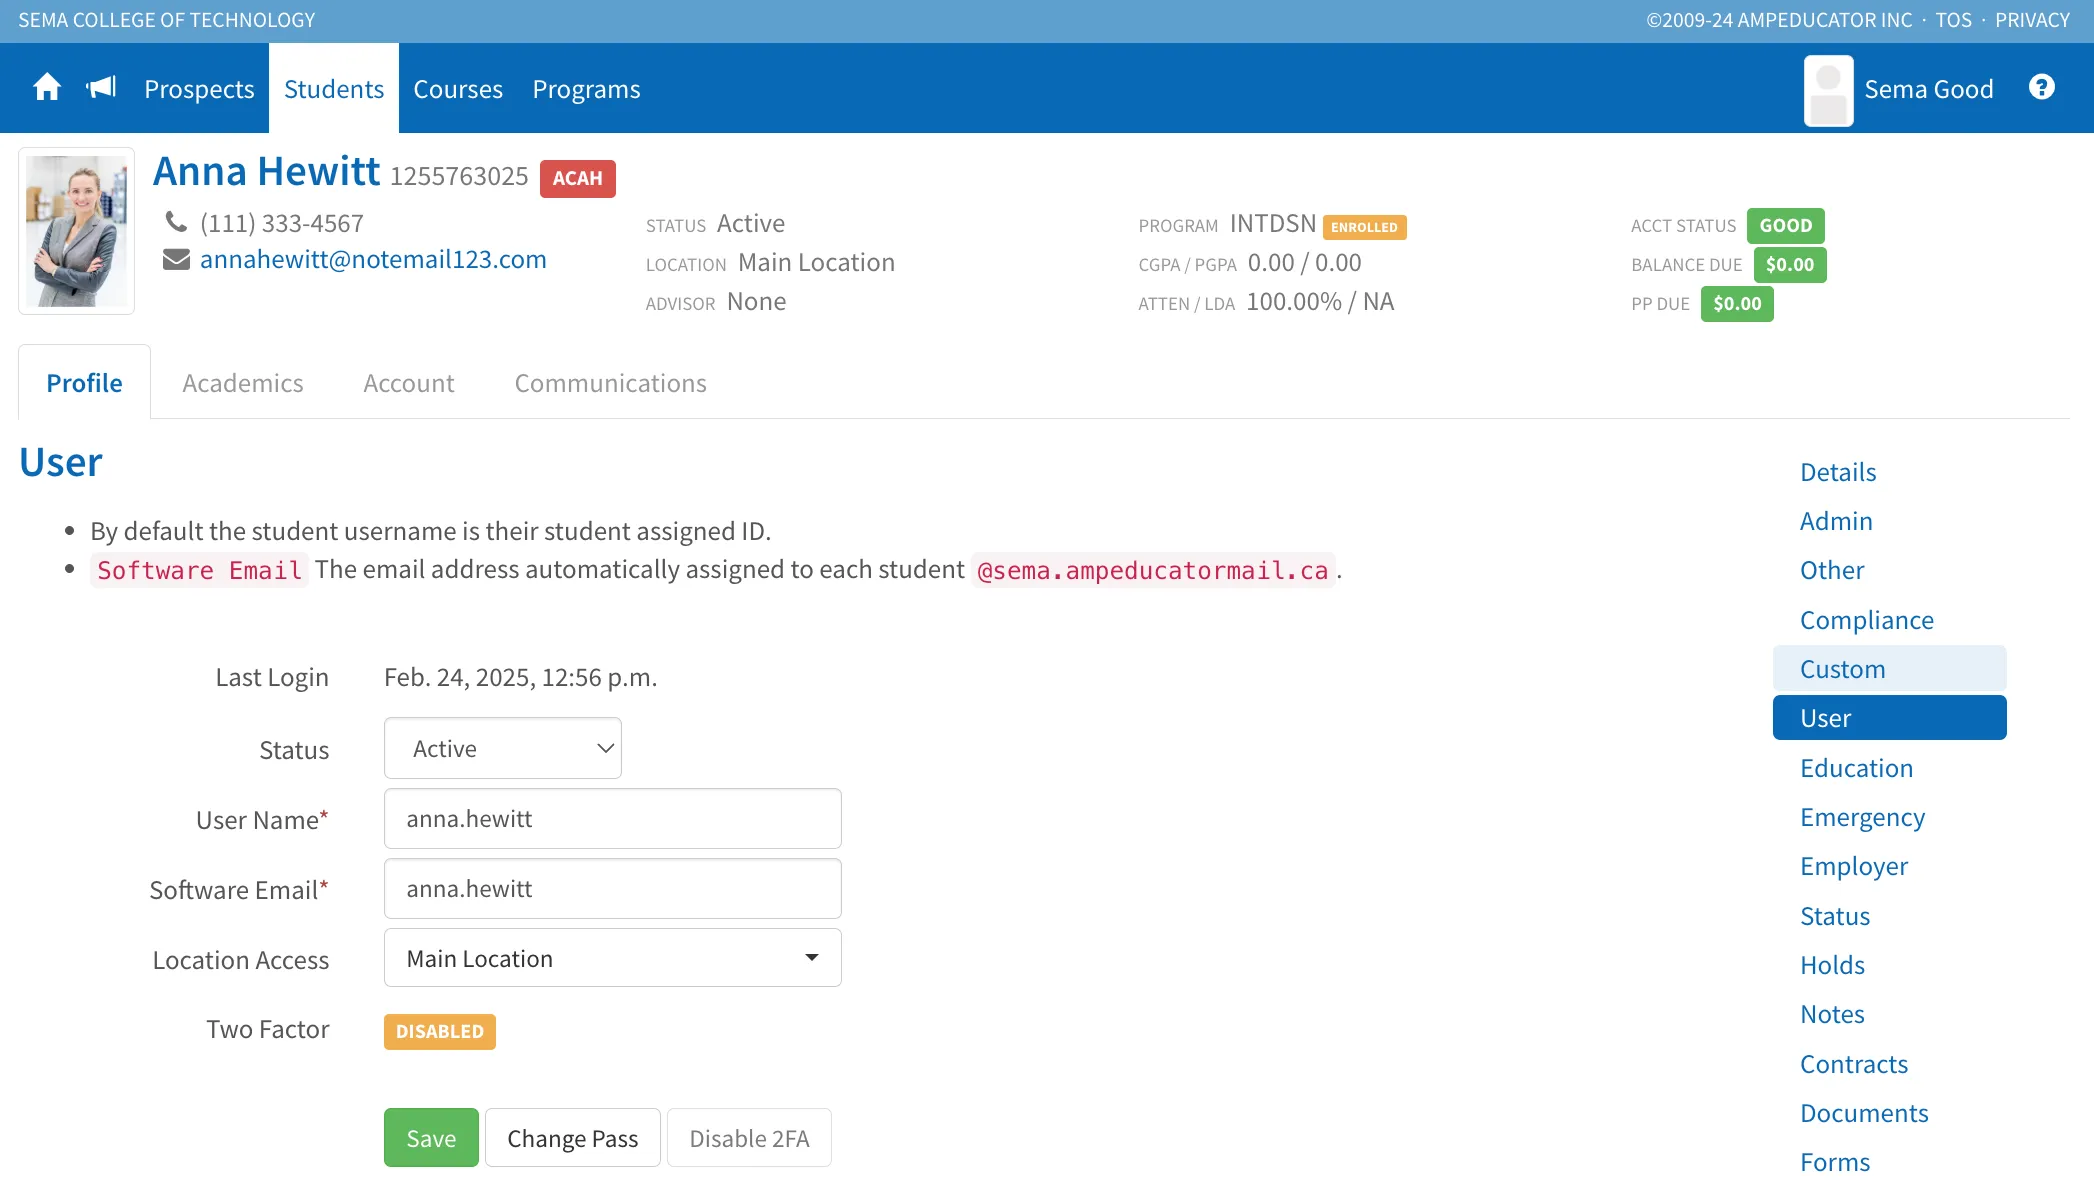The height and width of the screenshot is (1196, 2094).
Task: Save the user settings
Action: (x=431, y=1138)
